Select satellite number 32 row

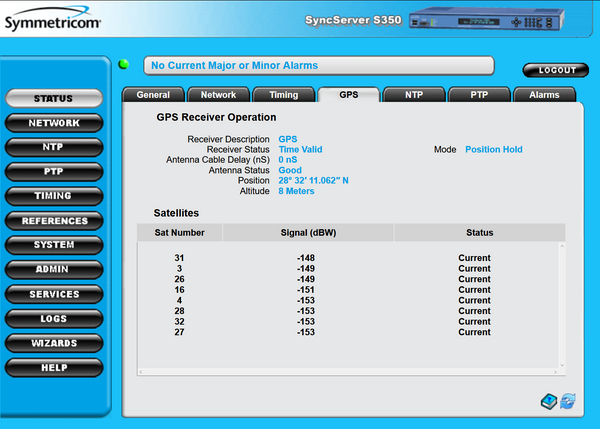coord(348,321)
